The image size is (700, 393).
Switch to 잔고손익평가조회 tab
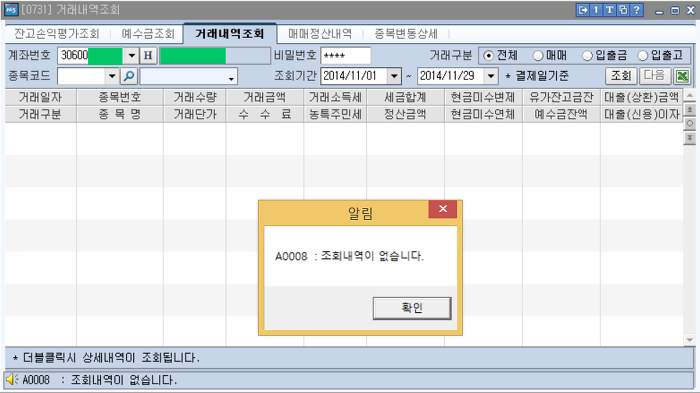(56, 34)
